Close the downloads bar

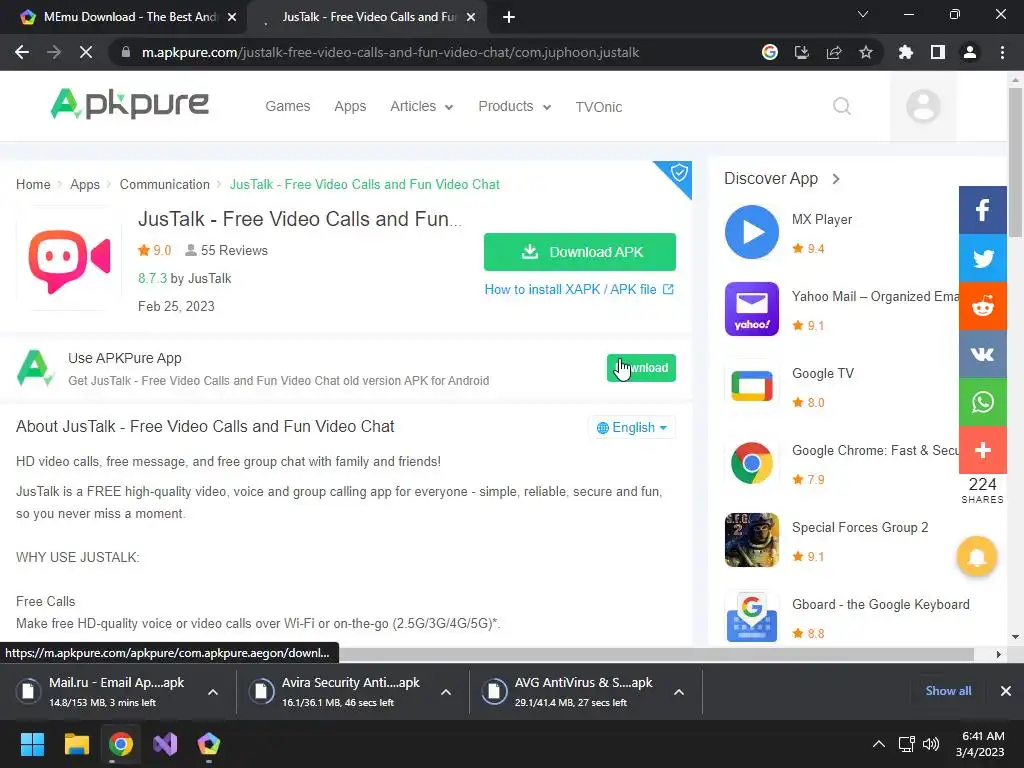click(1006, 691)
